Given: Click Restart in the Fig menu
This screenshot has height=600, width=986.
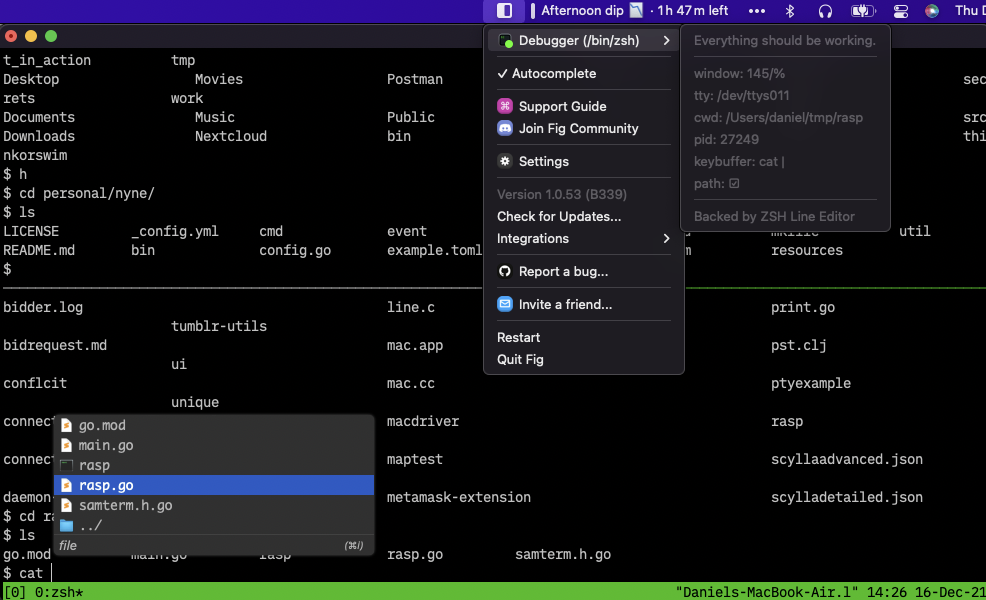Looking at the screenshot, I should coord(517,337).
